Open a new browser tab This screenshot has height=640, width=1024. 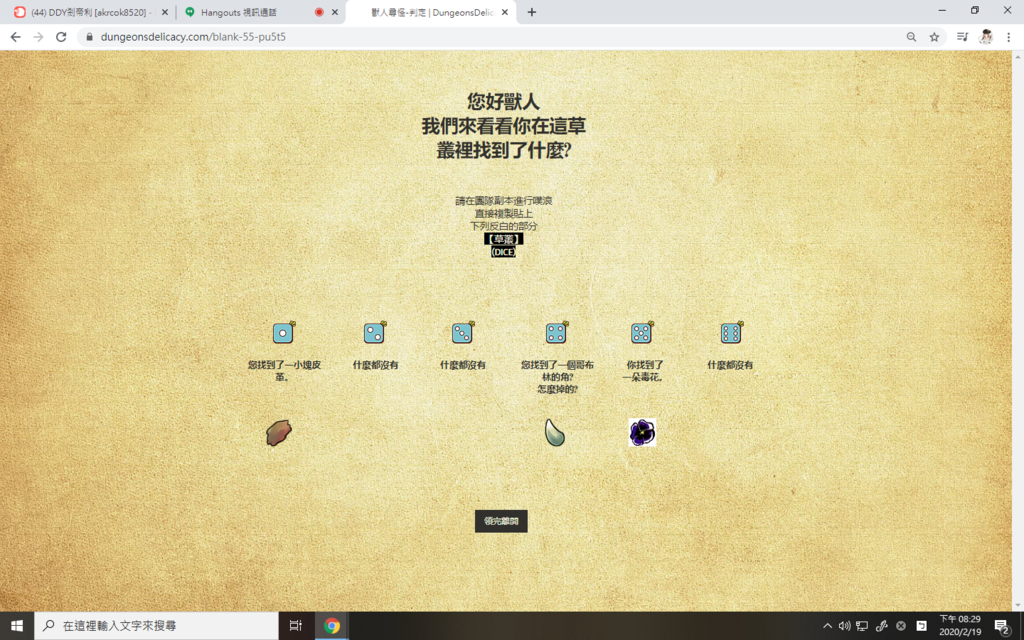click(532, 12)
